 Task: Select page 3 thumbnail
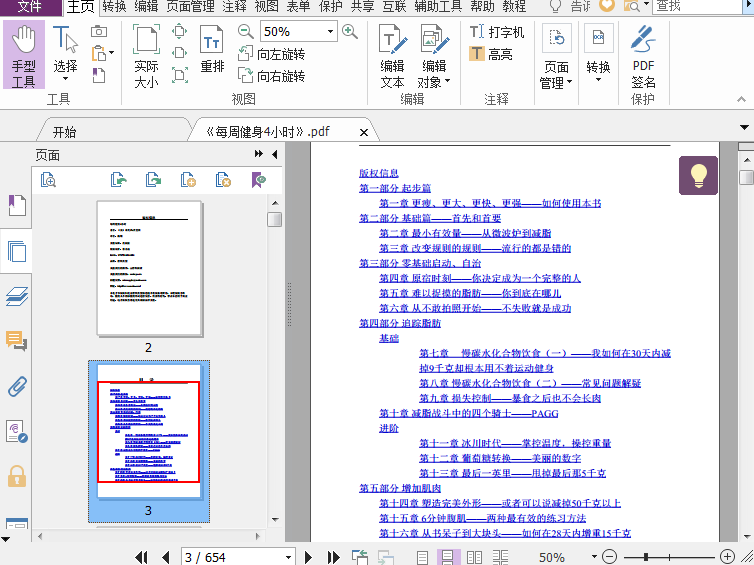(x=149, y=431)
